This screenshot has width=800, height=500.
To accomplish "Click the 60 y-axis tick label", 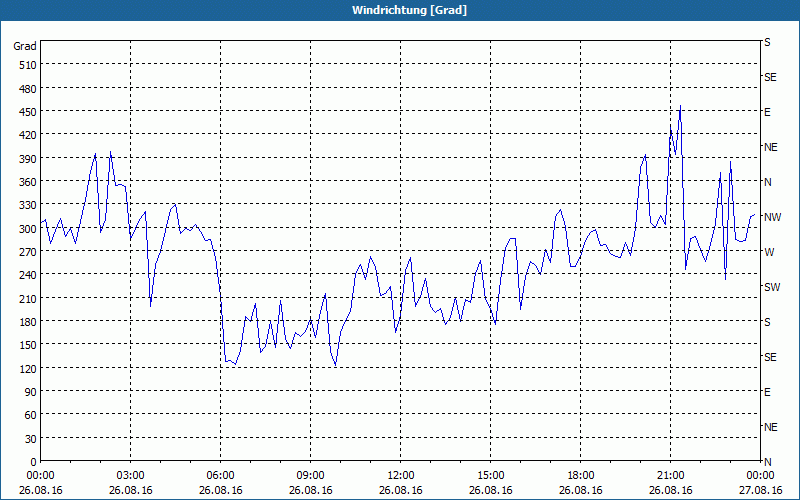I will [x=31, y=415].
